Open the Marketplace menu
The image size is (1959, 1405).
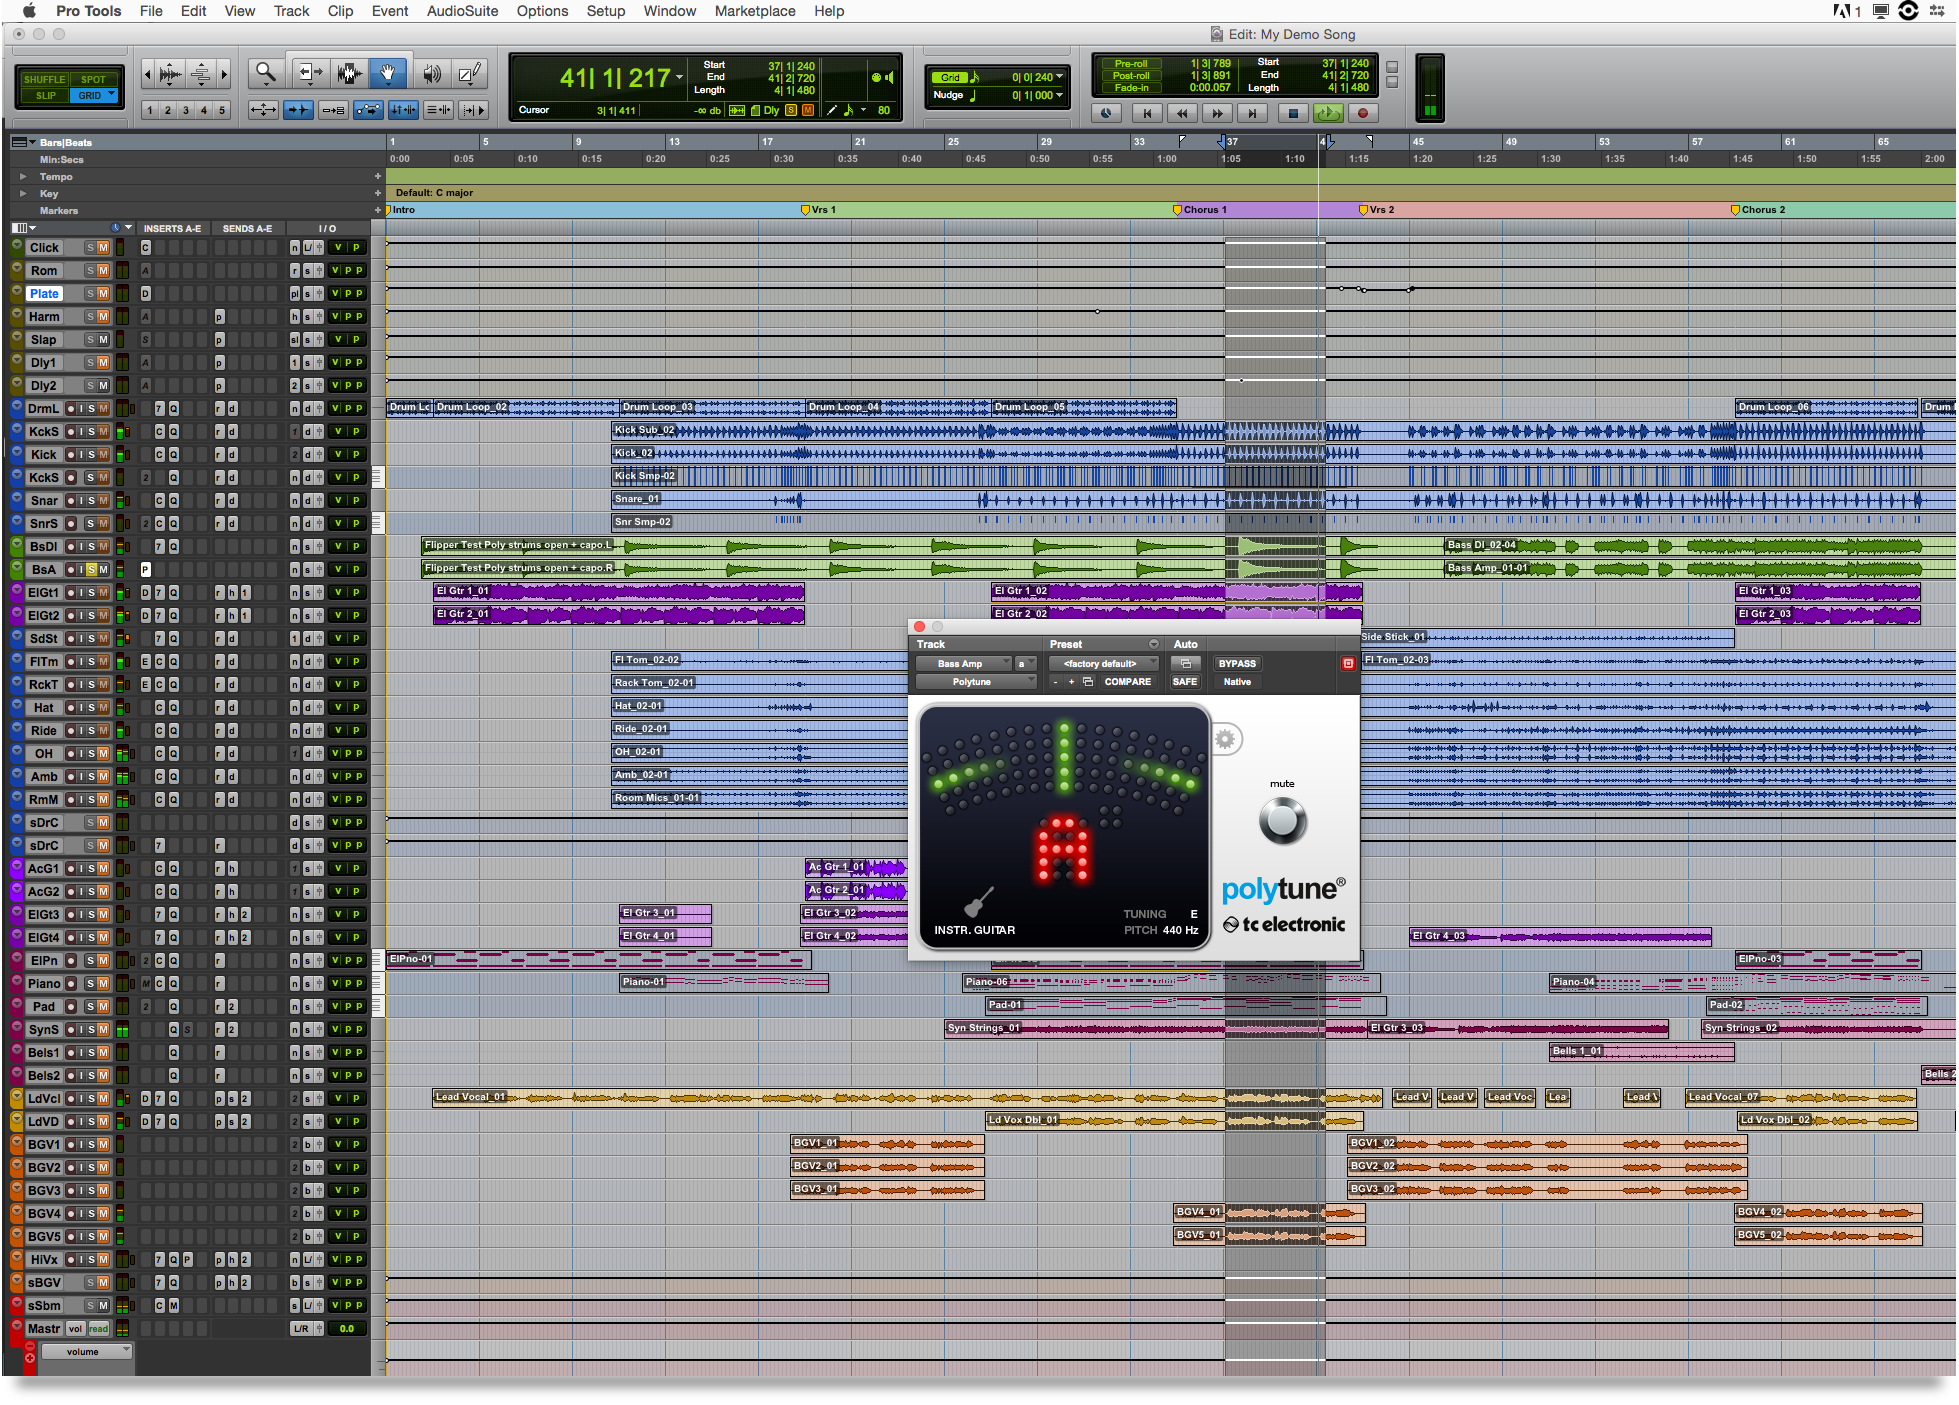tap(755, 11)
